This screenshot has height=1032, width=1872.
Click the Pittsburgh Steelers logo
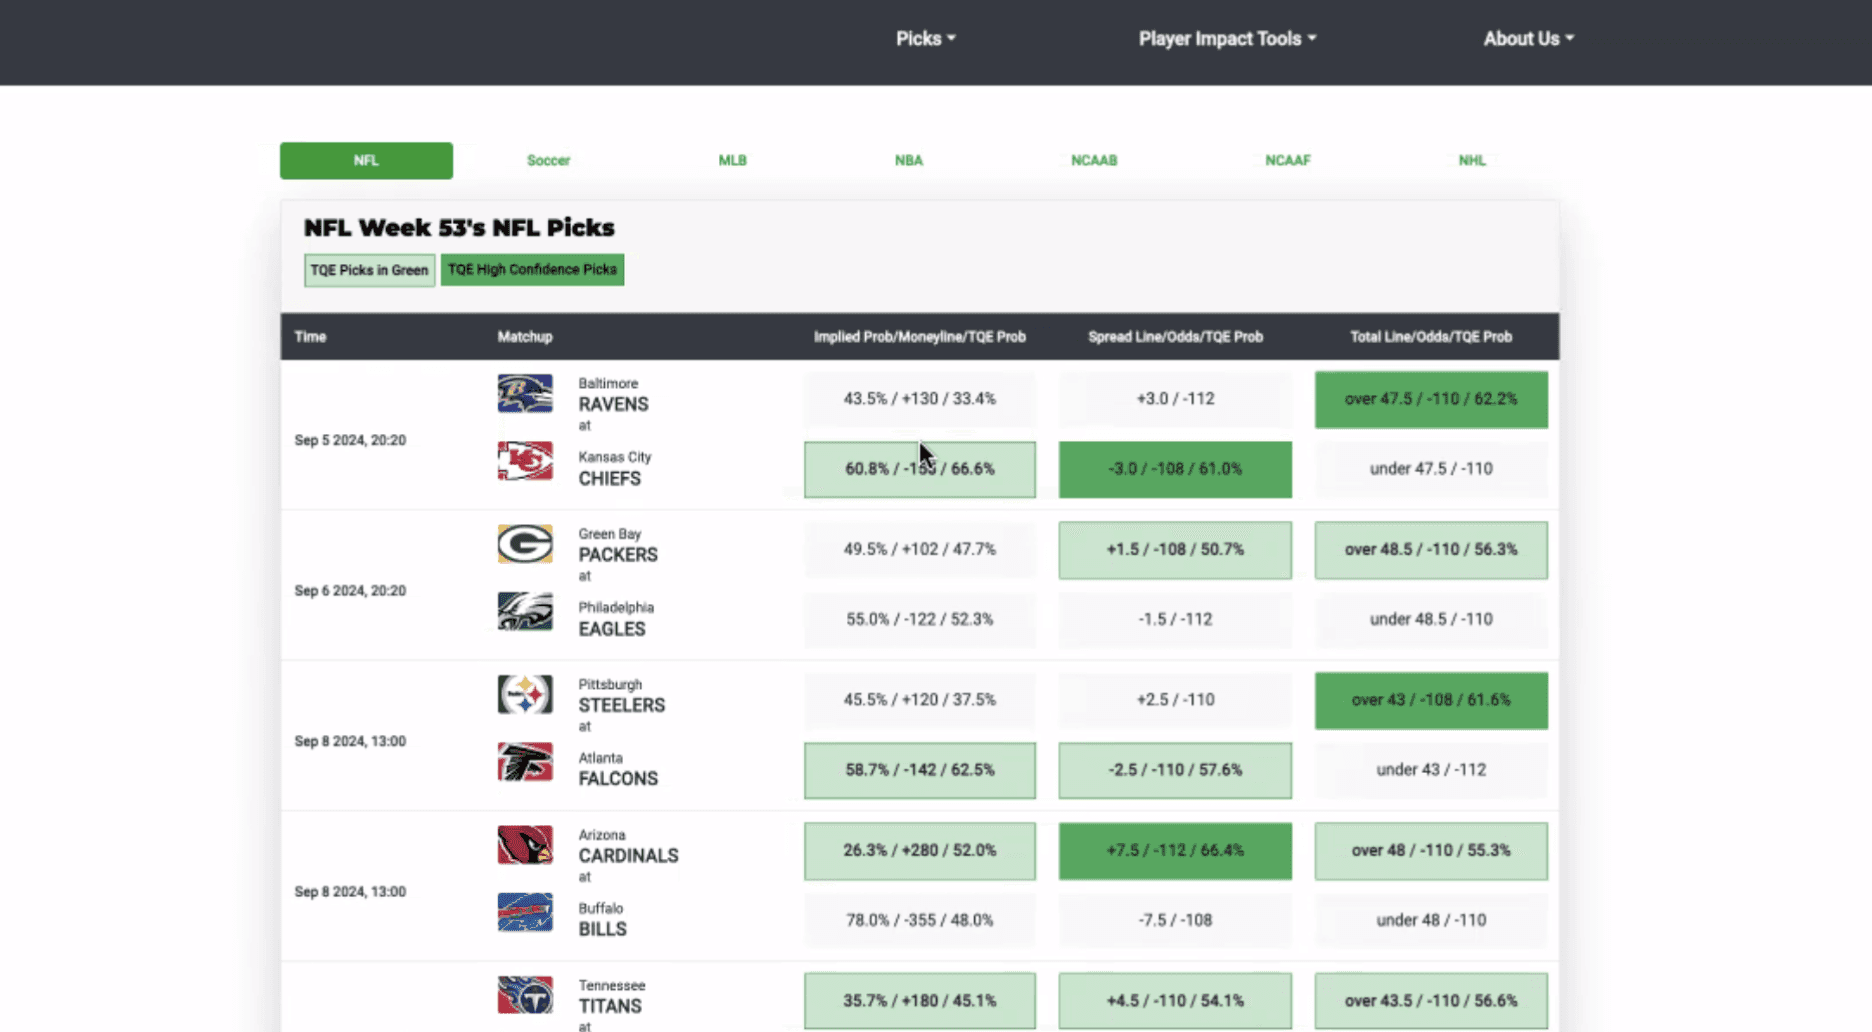coord(525,694)
